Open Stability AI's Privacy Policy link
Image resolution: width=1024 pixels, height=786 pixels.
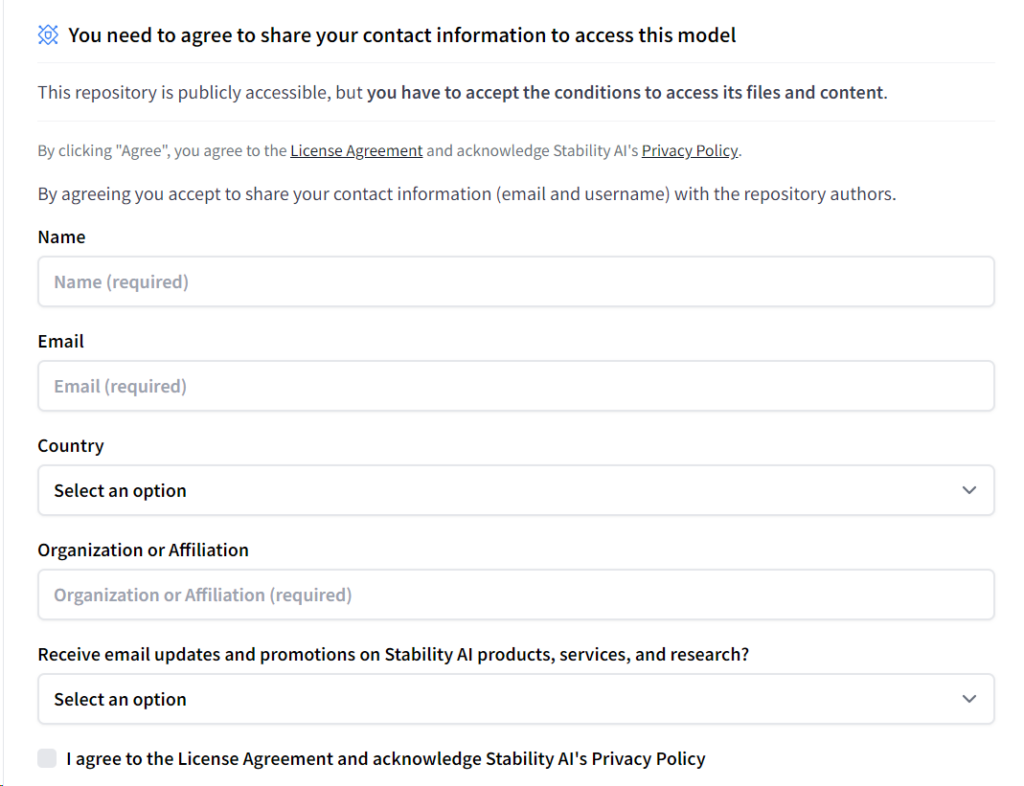[x=690, y=151]
